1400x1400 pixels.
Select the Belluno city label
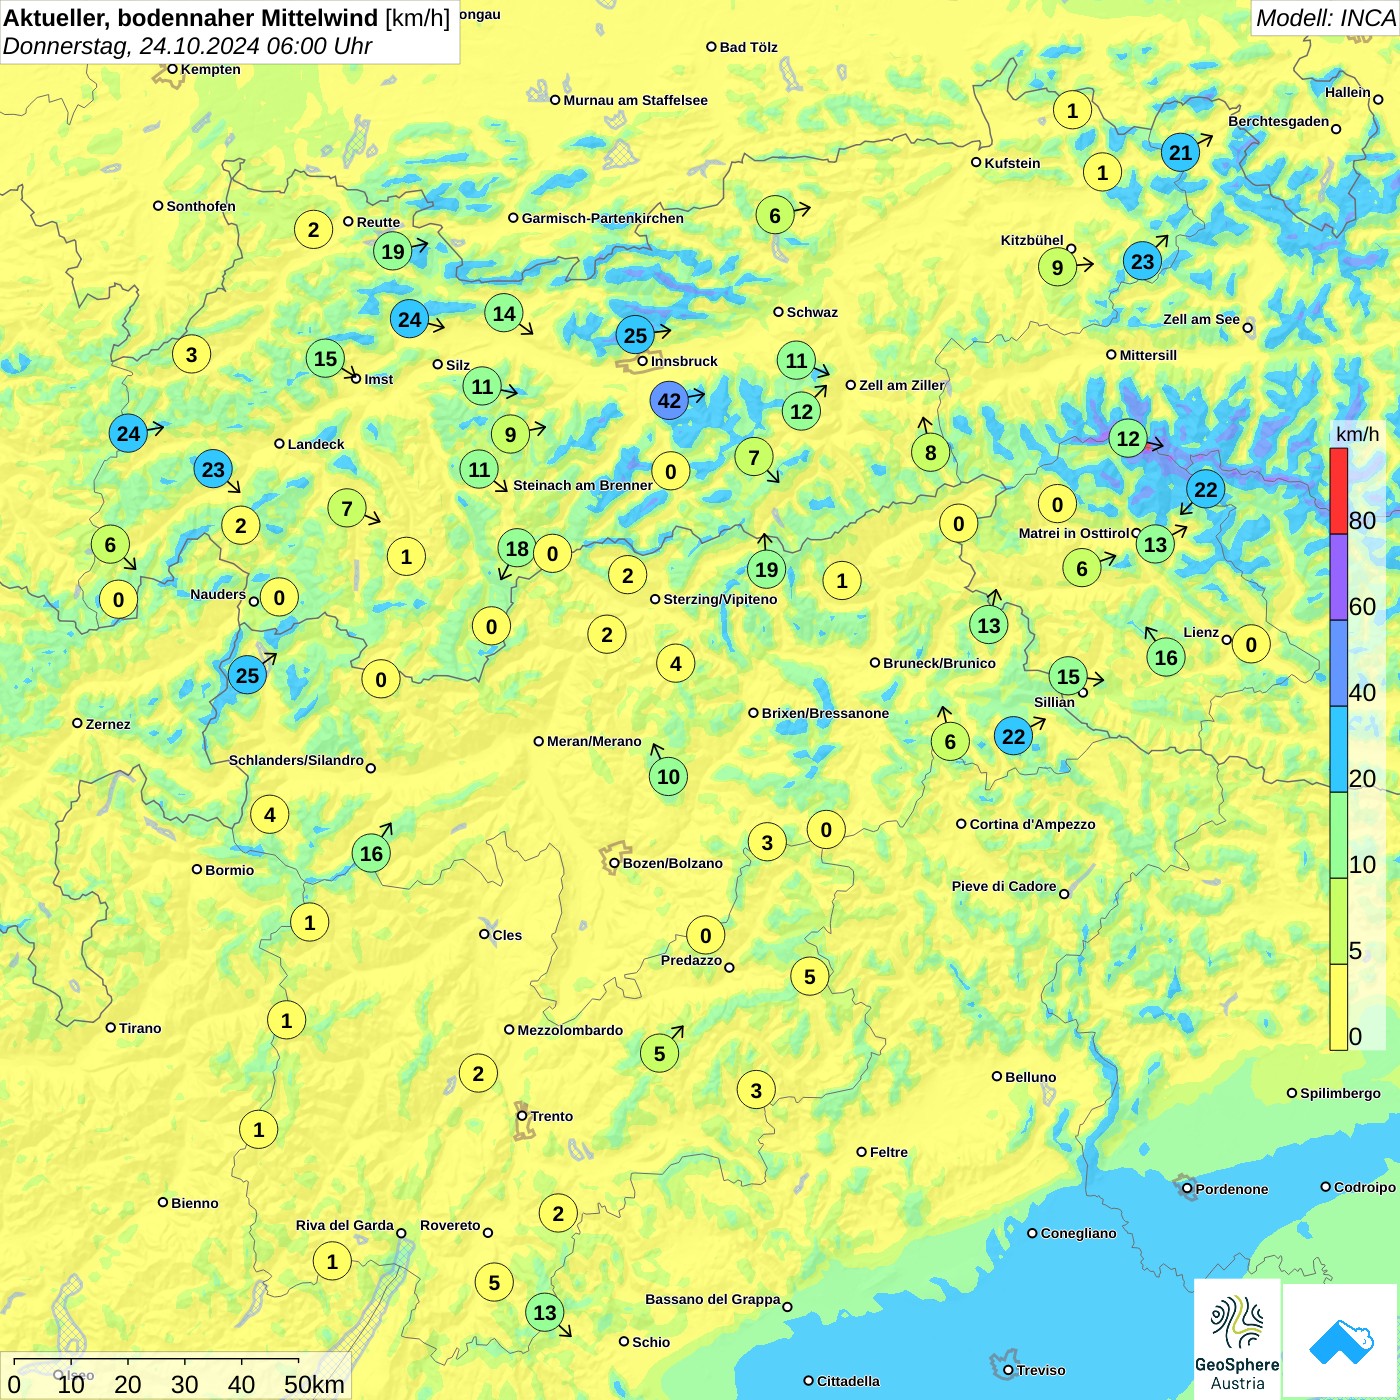1031,1077
